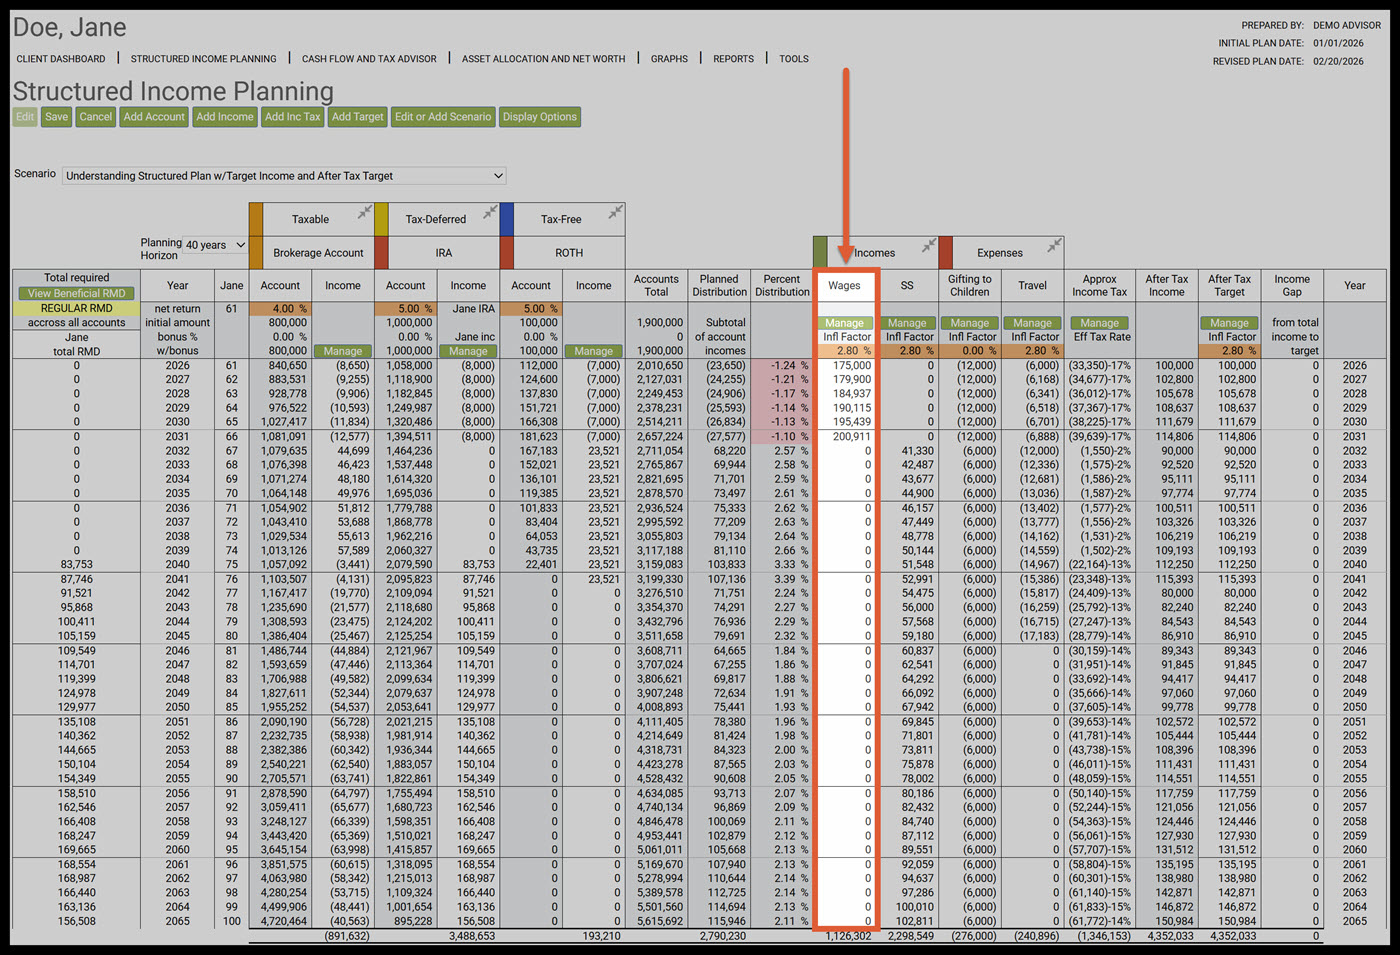This screenshot has height=955, width=1400.
Task: Manage the SS income
Action: (907, 323)
